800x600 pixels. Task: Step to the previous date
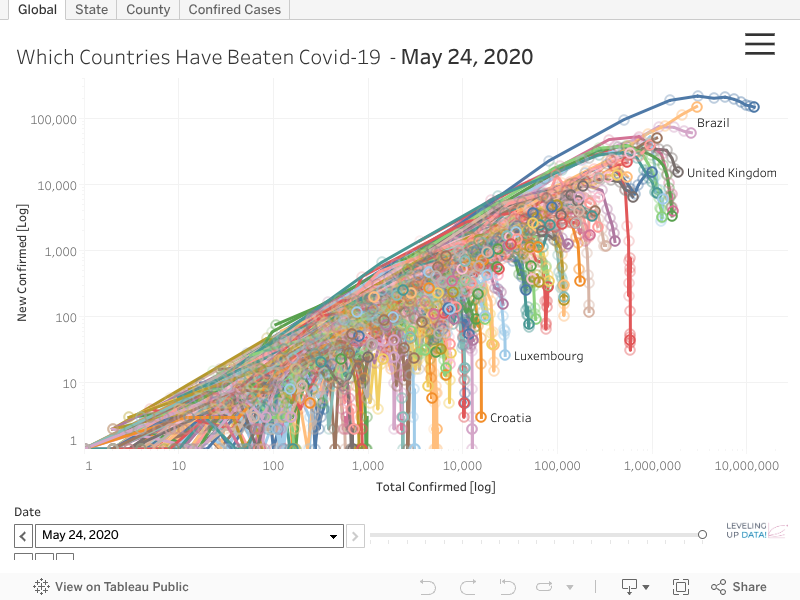coord(24,536)
